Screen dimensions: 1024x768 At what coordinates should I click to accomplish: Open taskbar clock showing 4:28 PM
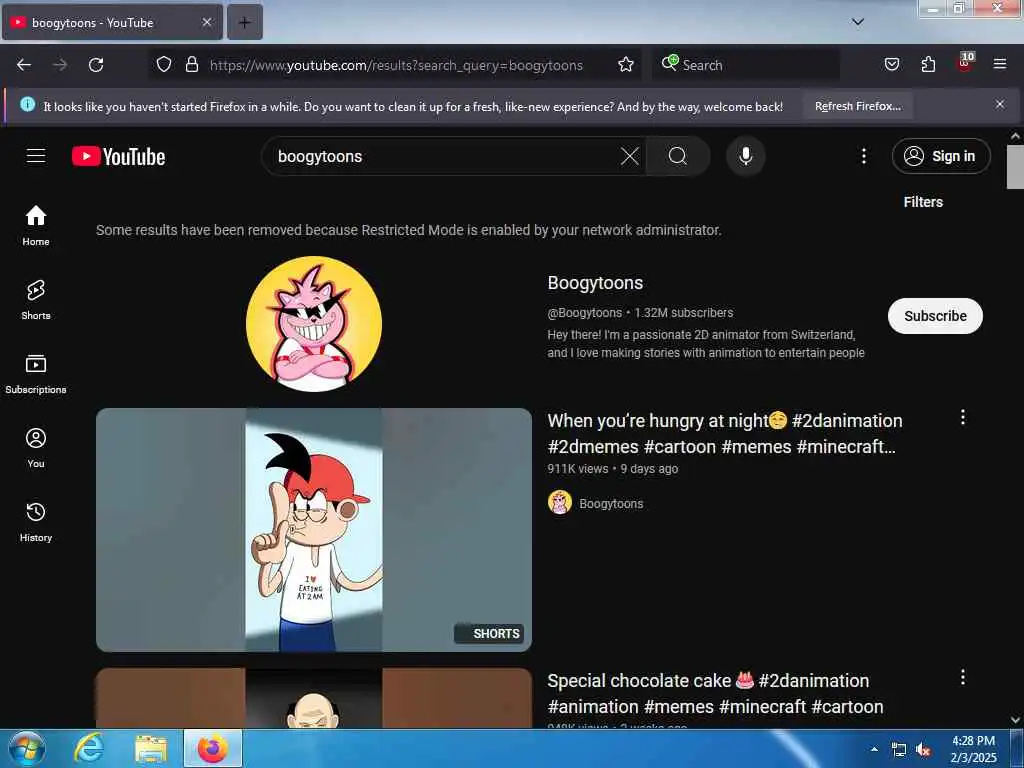pyautogui.click(x=973, y=749)
